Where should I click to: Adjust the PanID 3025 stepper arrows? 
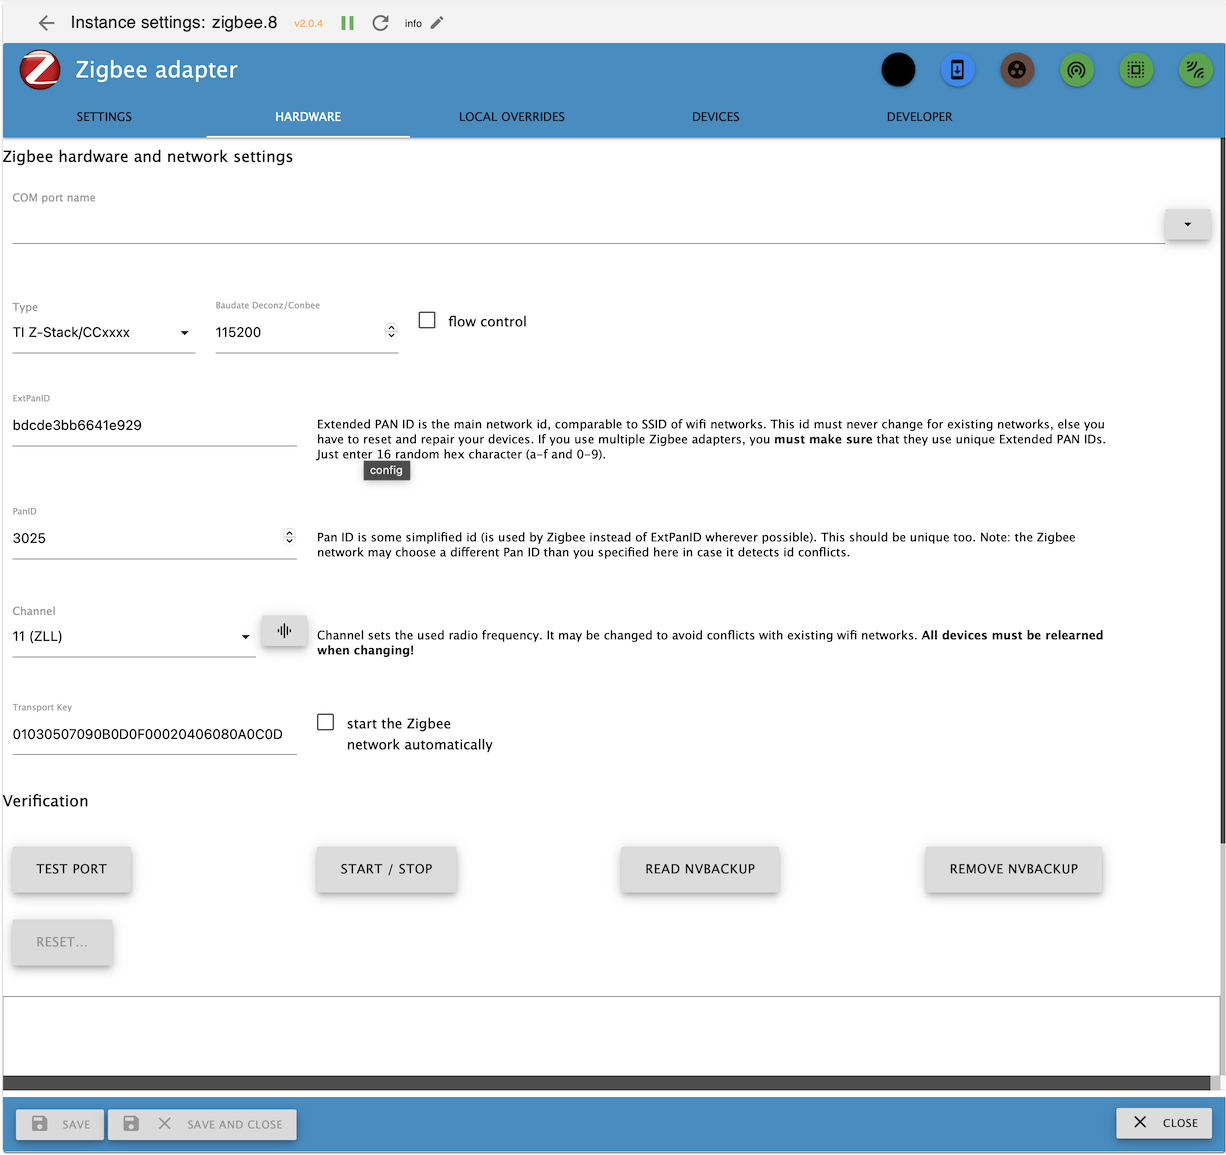point(289,537)
